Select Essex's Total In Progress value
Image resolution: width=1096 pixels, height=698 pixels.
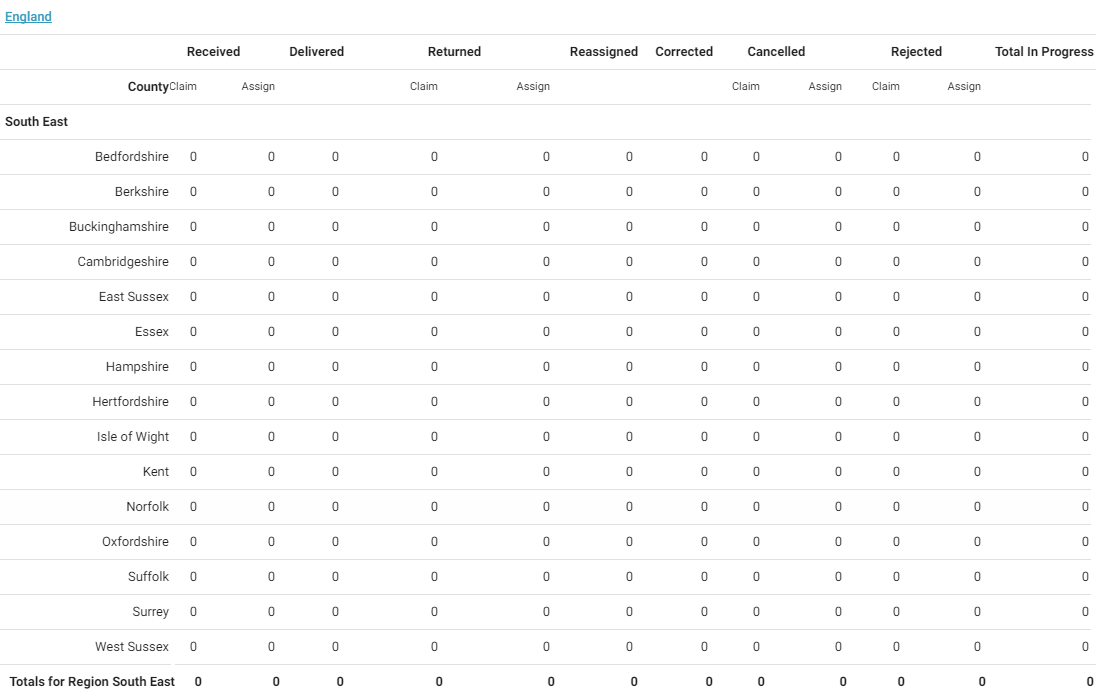click(1084, 332)
